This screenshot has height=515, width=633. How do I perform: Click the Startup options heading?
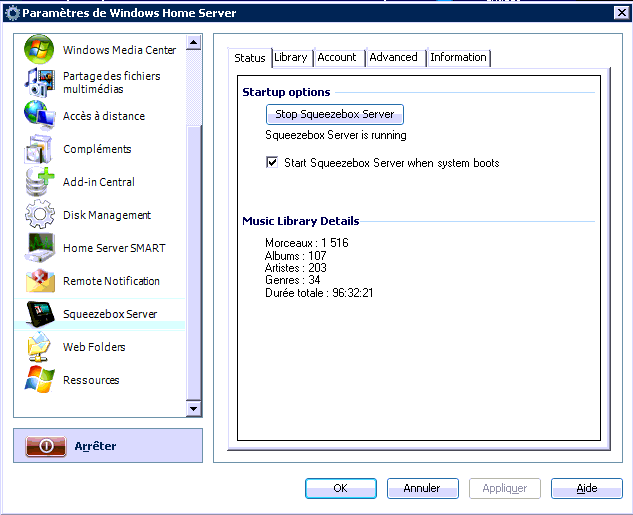pyautogui.click(x=286, y=92)
